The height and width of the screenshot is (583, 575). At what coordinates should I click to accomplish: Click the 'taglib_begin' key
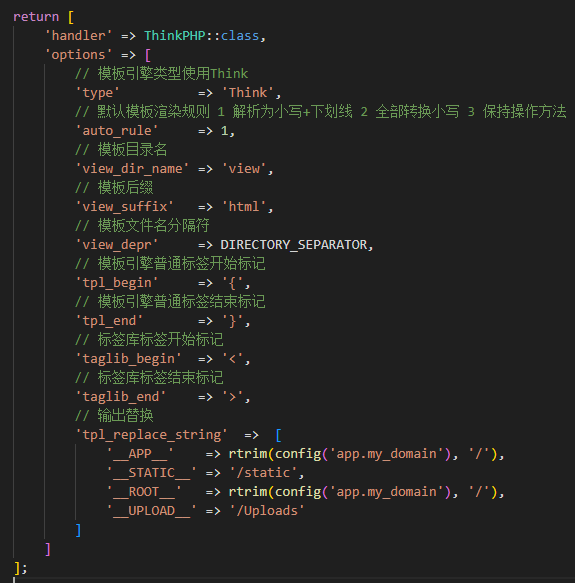(x=128, y=359)
